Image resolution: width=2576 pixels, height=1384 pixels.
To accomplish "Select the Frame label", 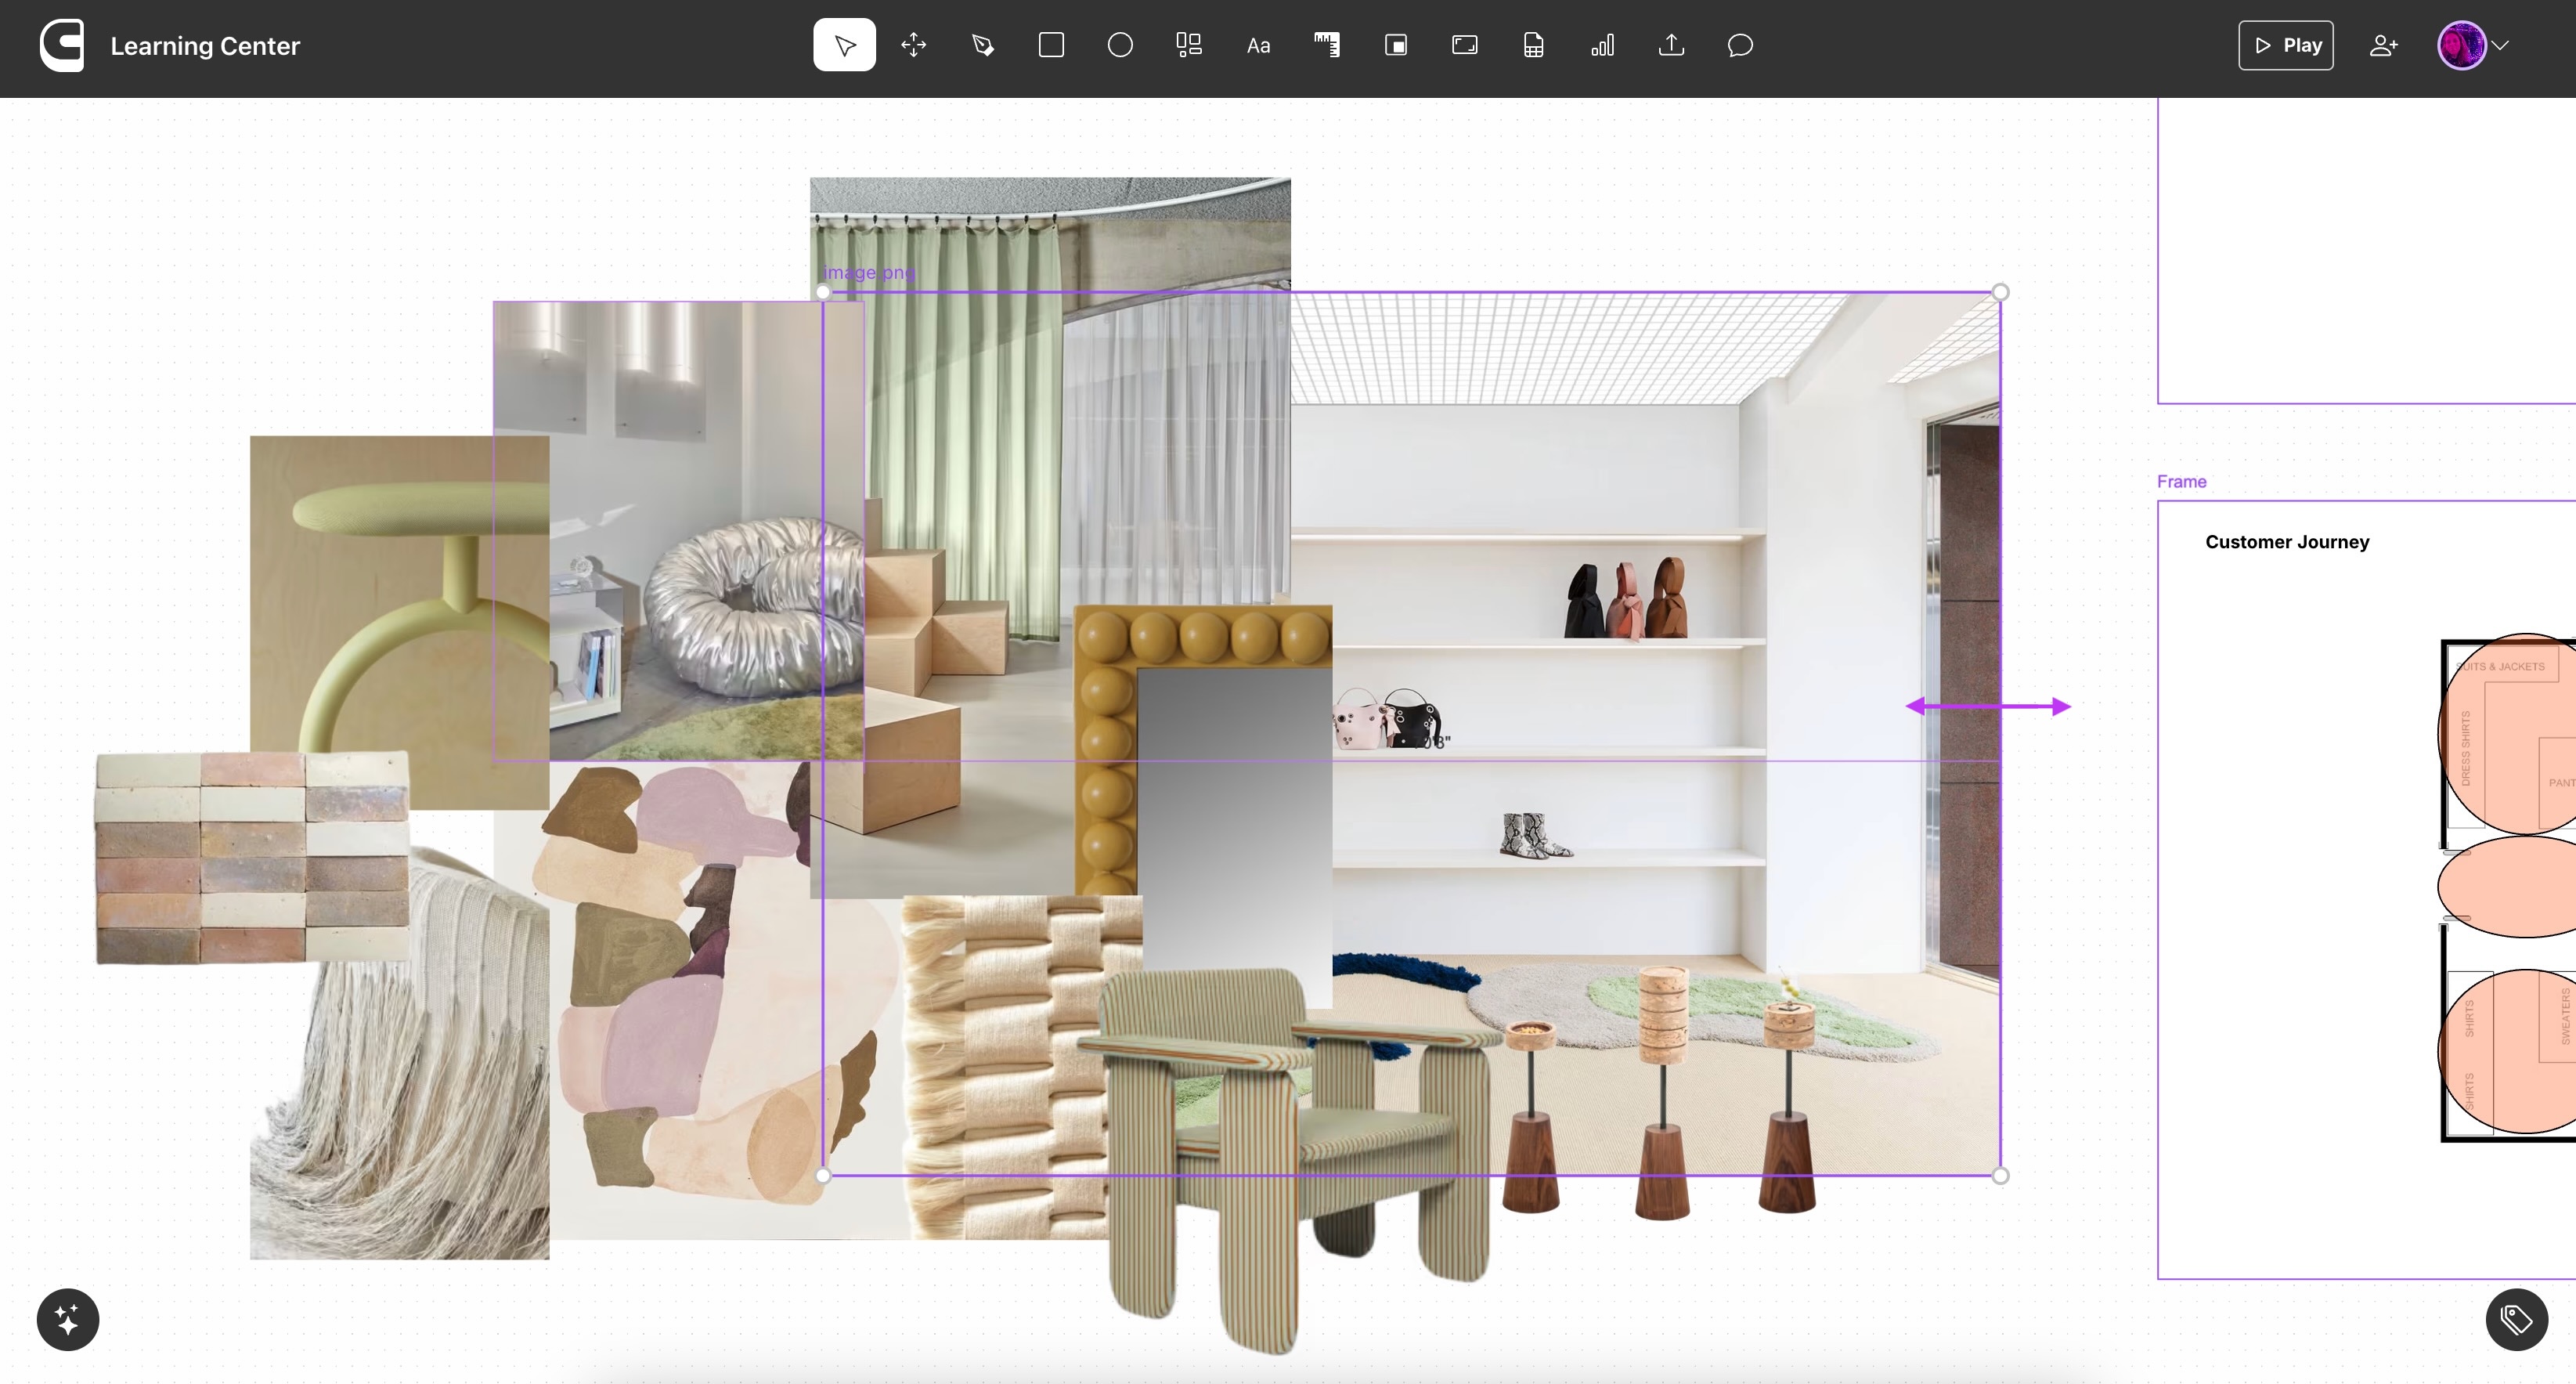I will point(2182,481).
